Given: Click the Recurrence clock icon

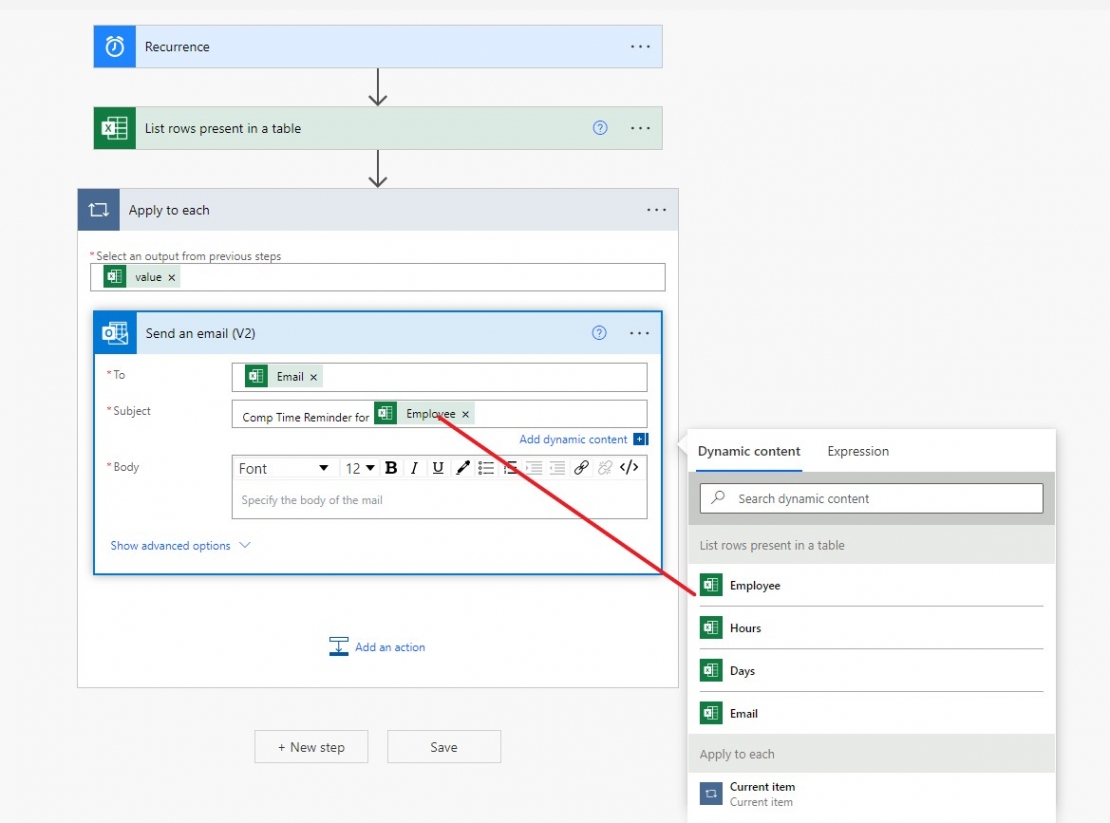Looking at the screenshot, I should pos(114,46).
